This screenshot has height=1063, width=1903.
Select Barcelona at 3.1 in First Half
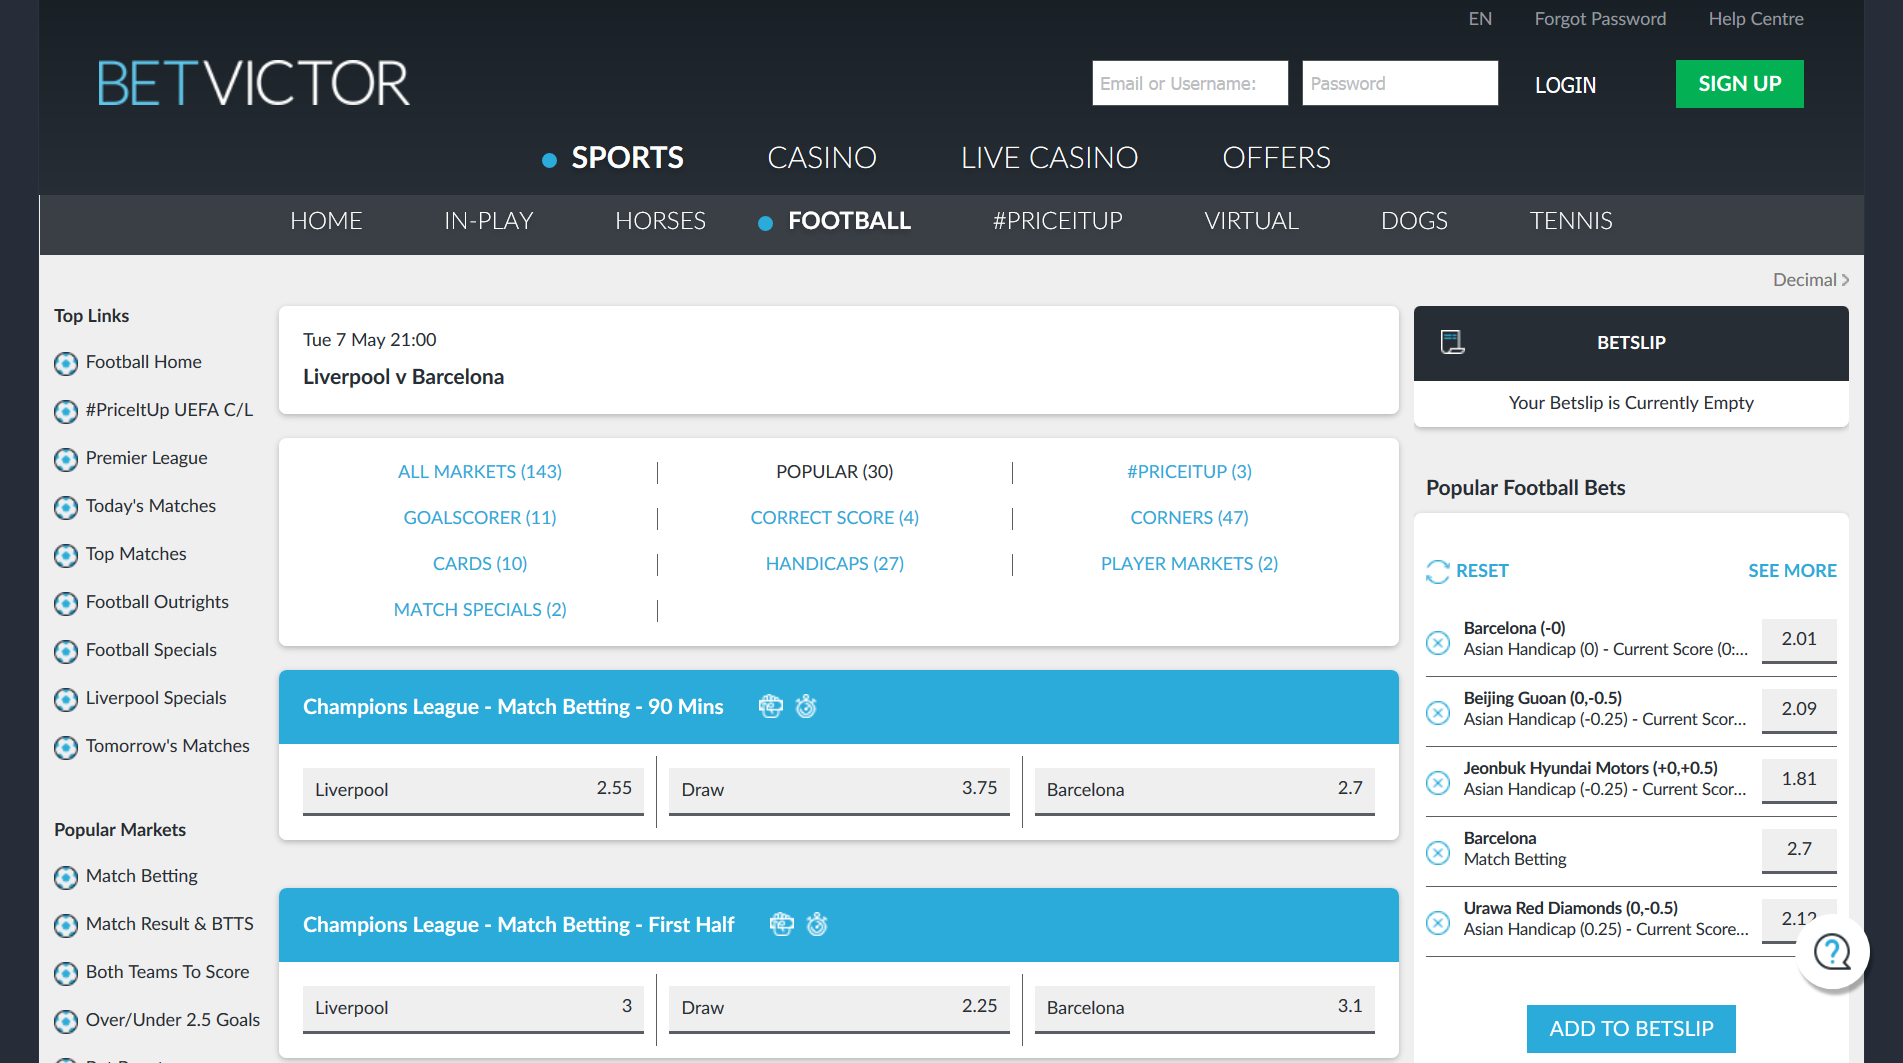[x=1204, y=1008]
